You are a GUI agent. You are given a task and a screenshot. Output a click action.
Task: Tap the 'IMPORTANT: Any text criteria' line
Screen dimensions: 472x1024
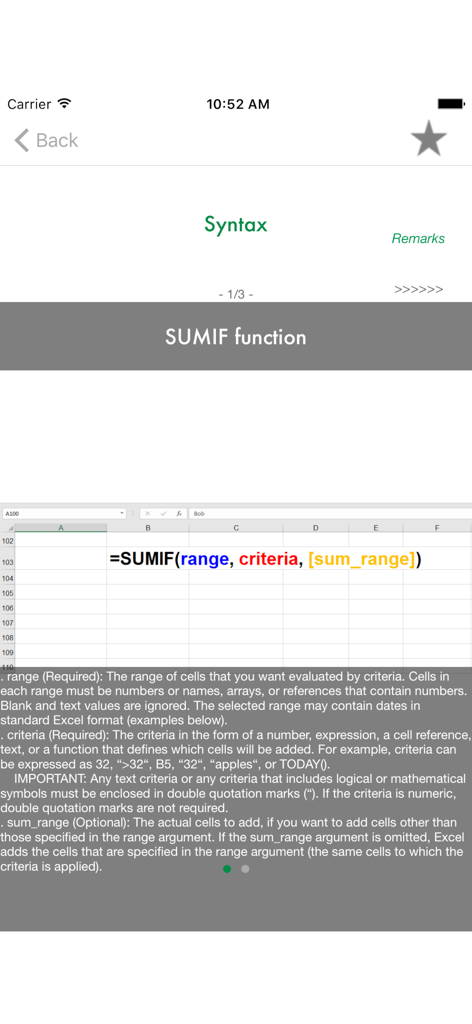(x=240, y=779)
